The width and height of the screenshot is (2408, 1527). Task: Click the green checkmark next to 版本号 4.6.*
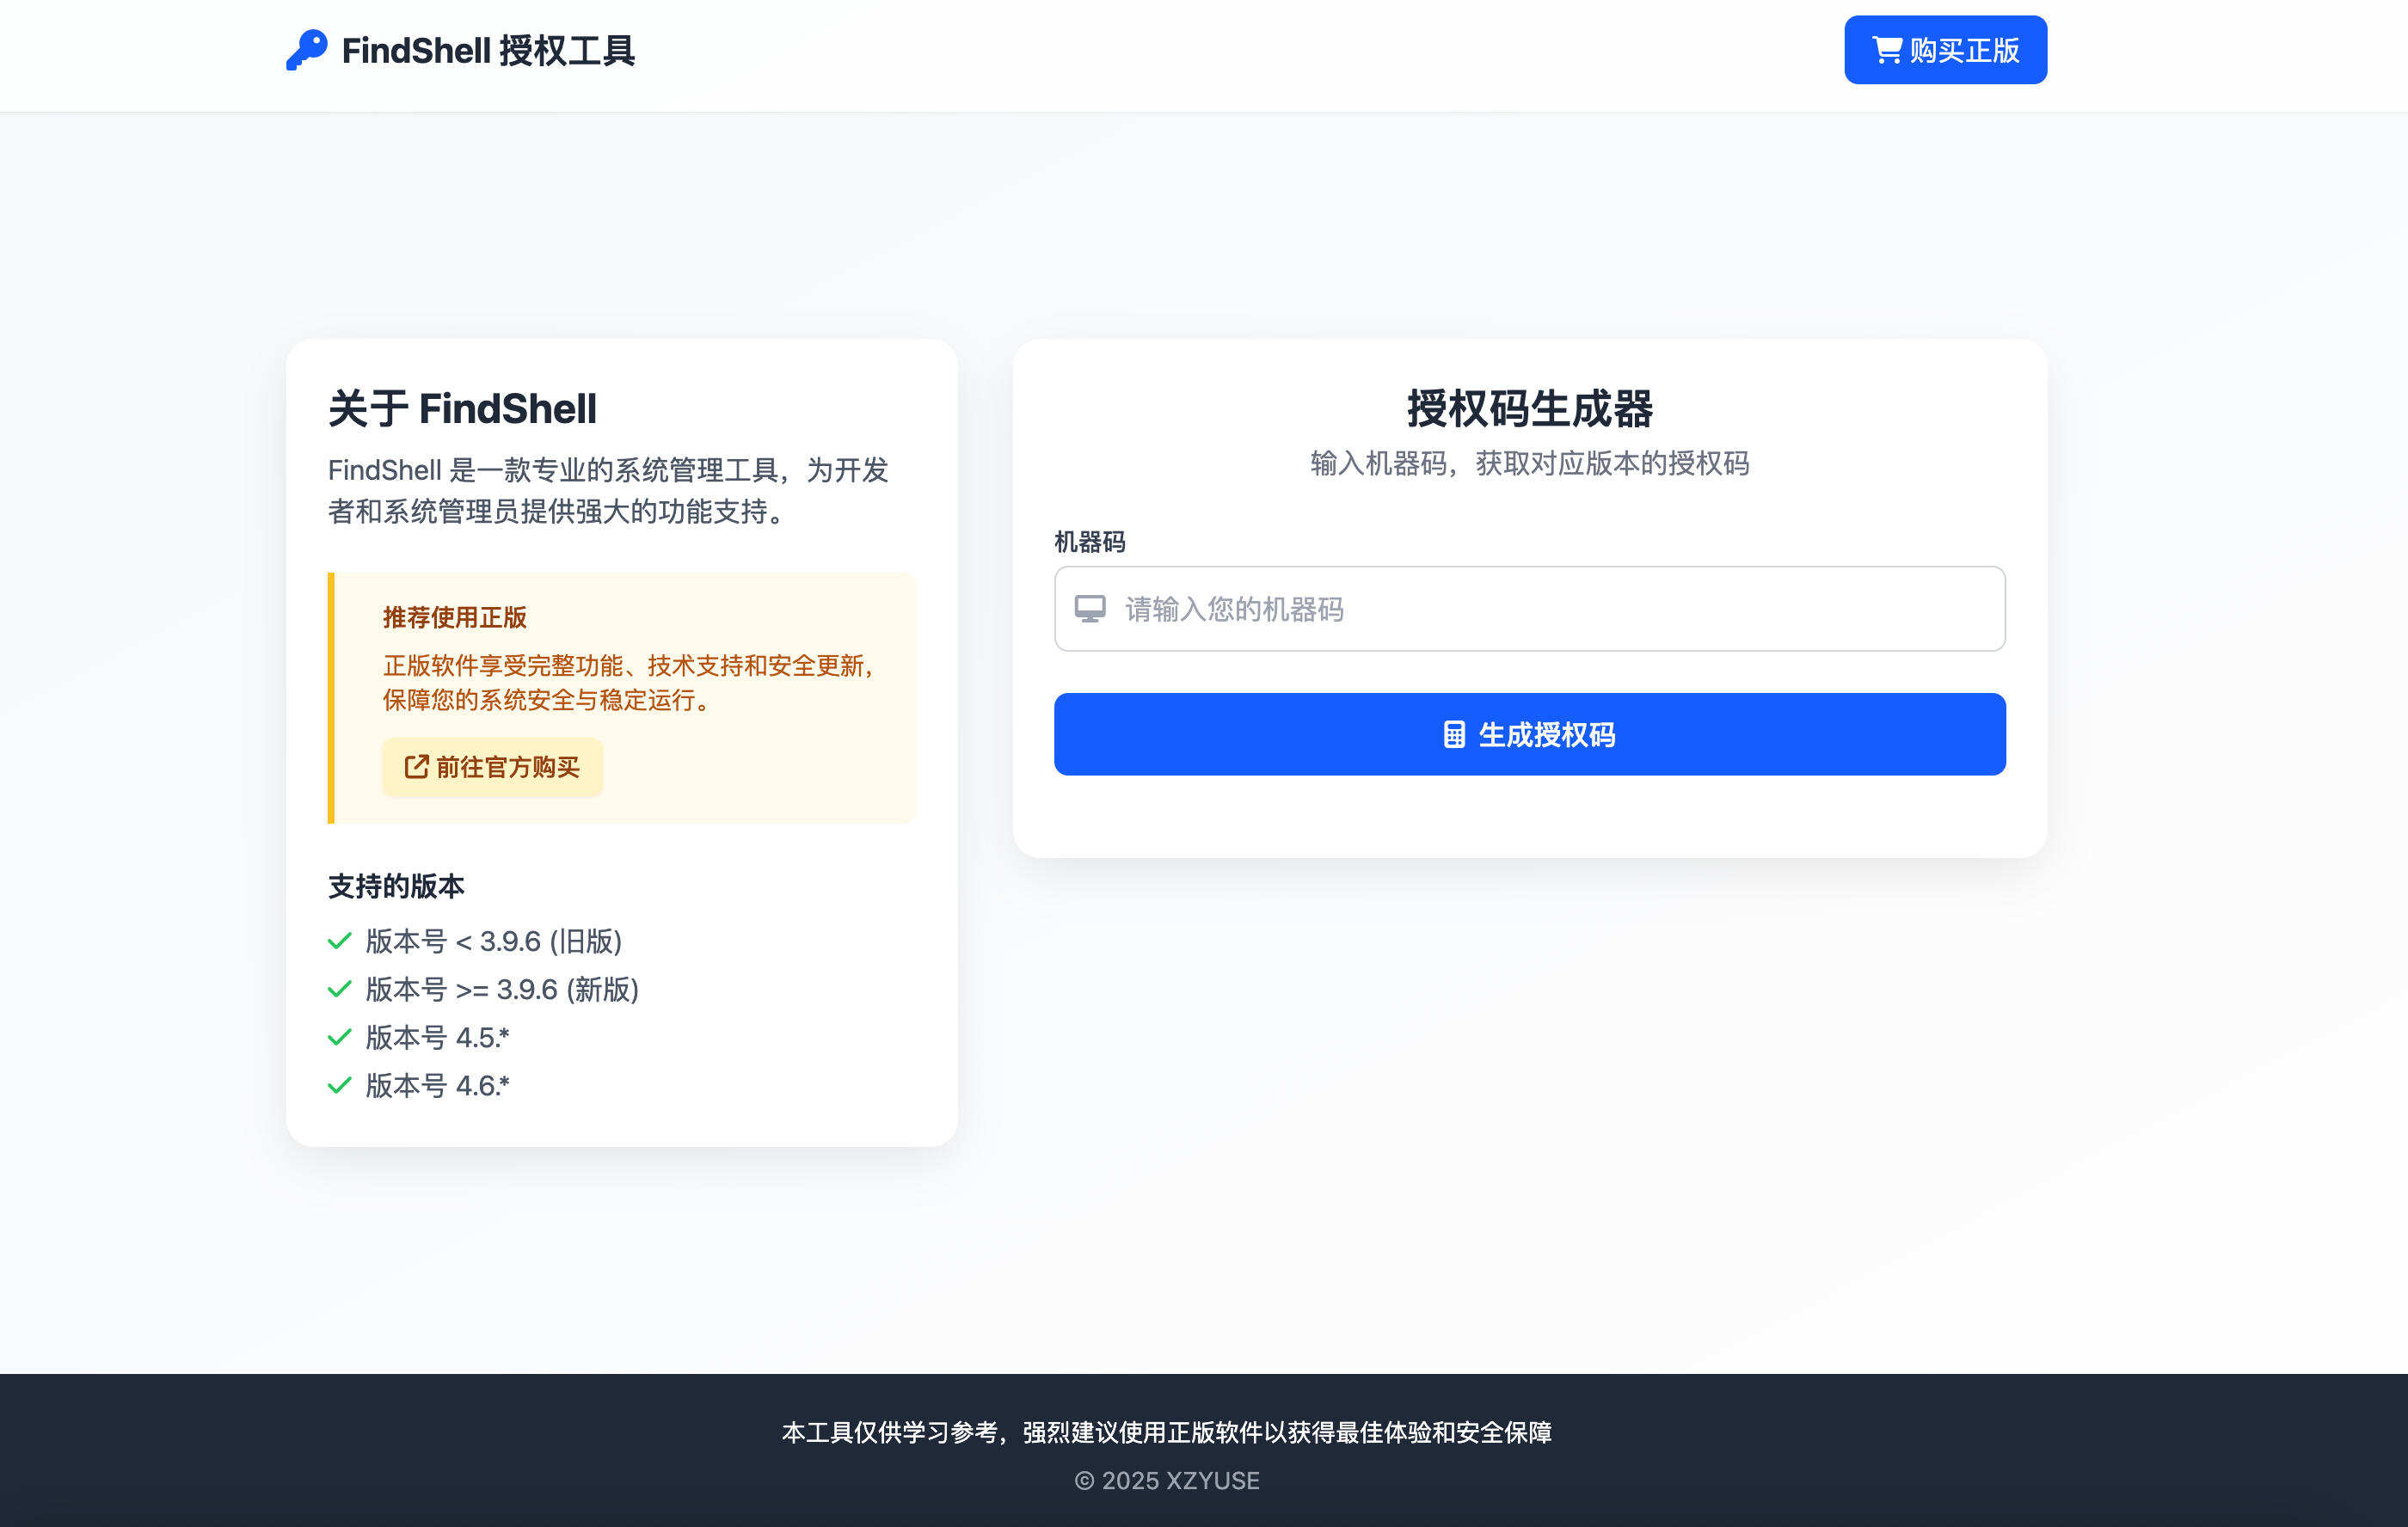click(x=338, y=1085)
